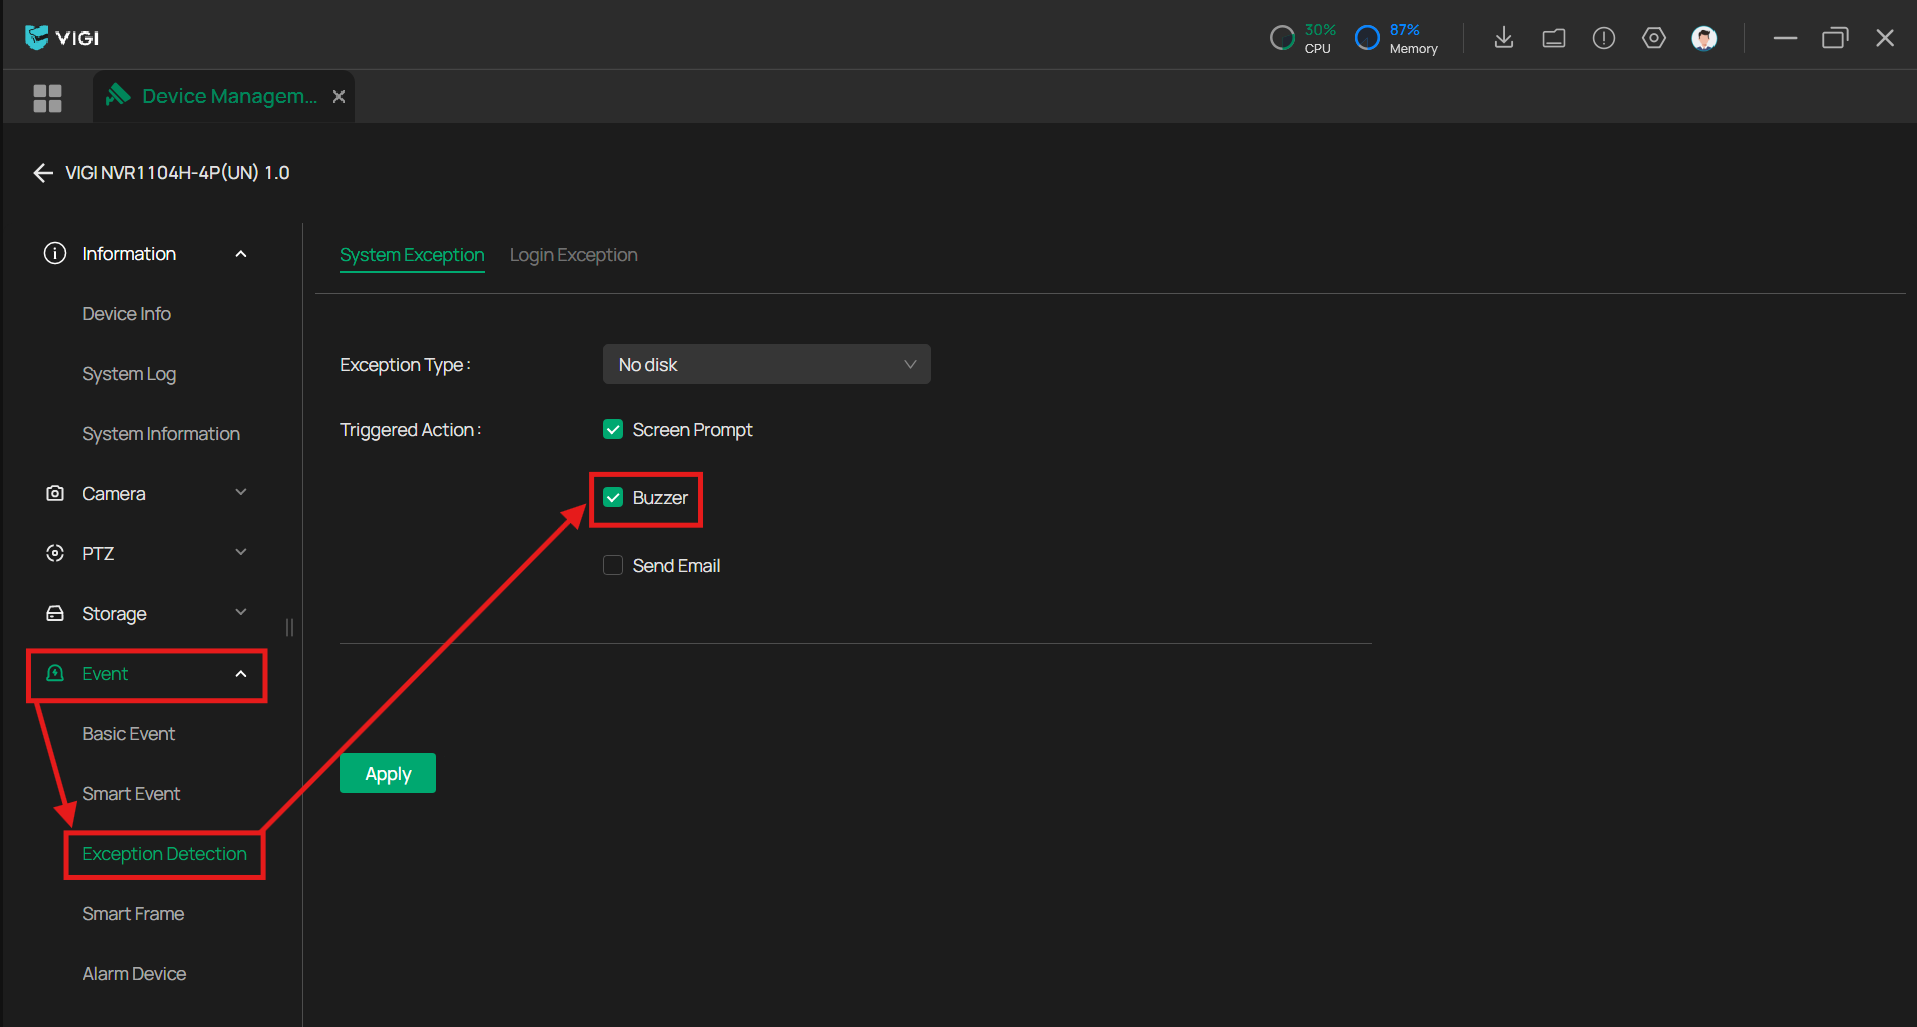Expand the Camera sidebar section
Screen dimensions: 1917x1027
(145, 494)
